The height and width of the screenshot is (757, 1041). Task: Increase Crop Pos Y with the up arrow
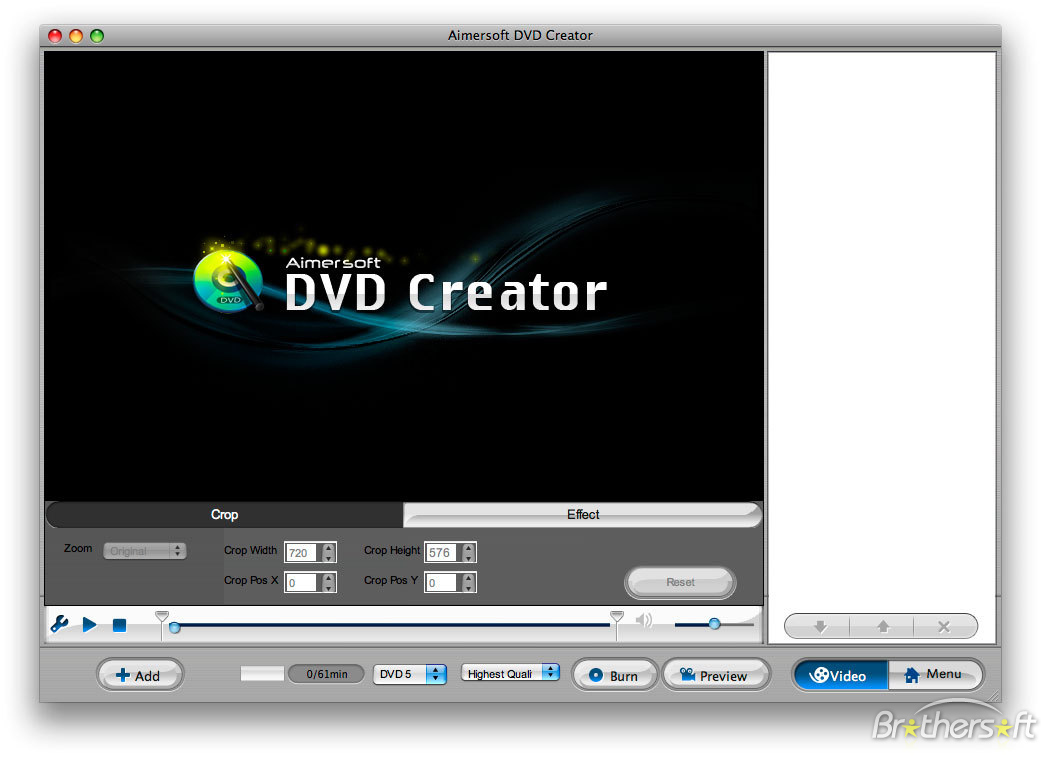coord(469,578)
